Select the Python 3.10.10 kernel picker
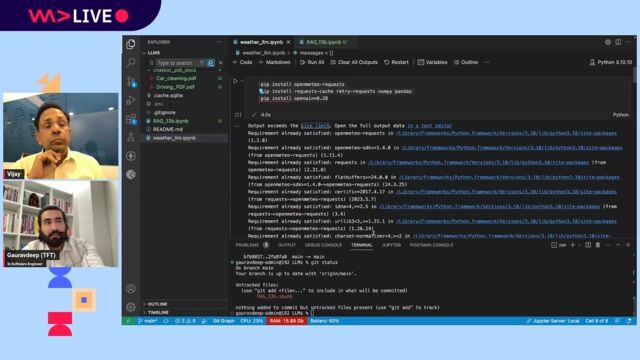Screen dimensions: 640x360 [611, 62]
